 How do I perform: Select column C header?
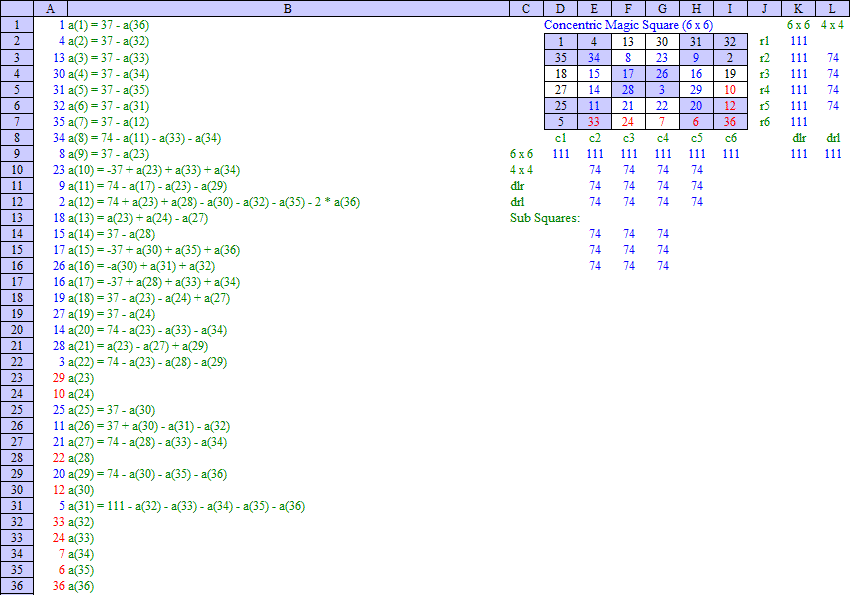click(x=526, y=8)
